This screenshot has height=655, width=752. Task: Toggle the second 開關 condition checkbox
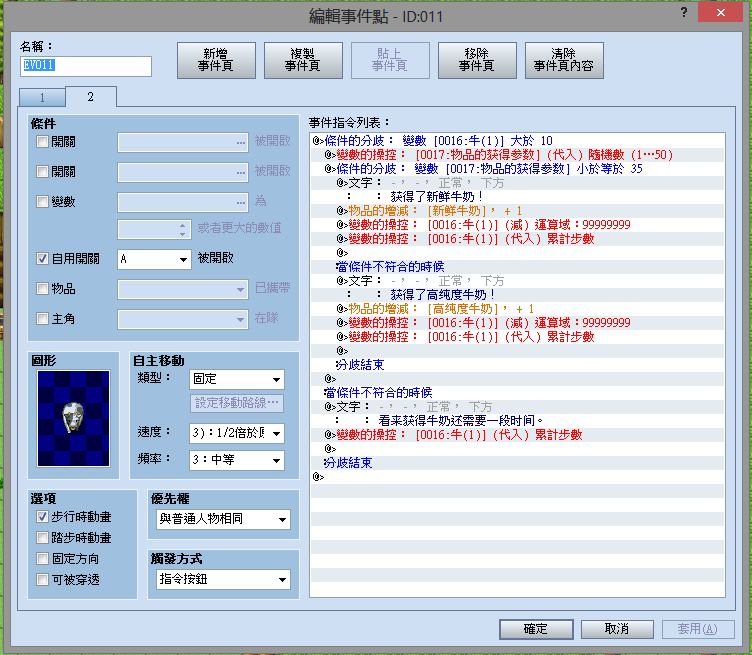click(x=42, y=171)
